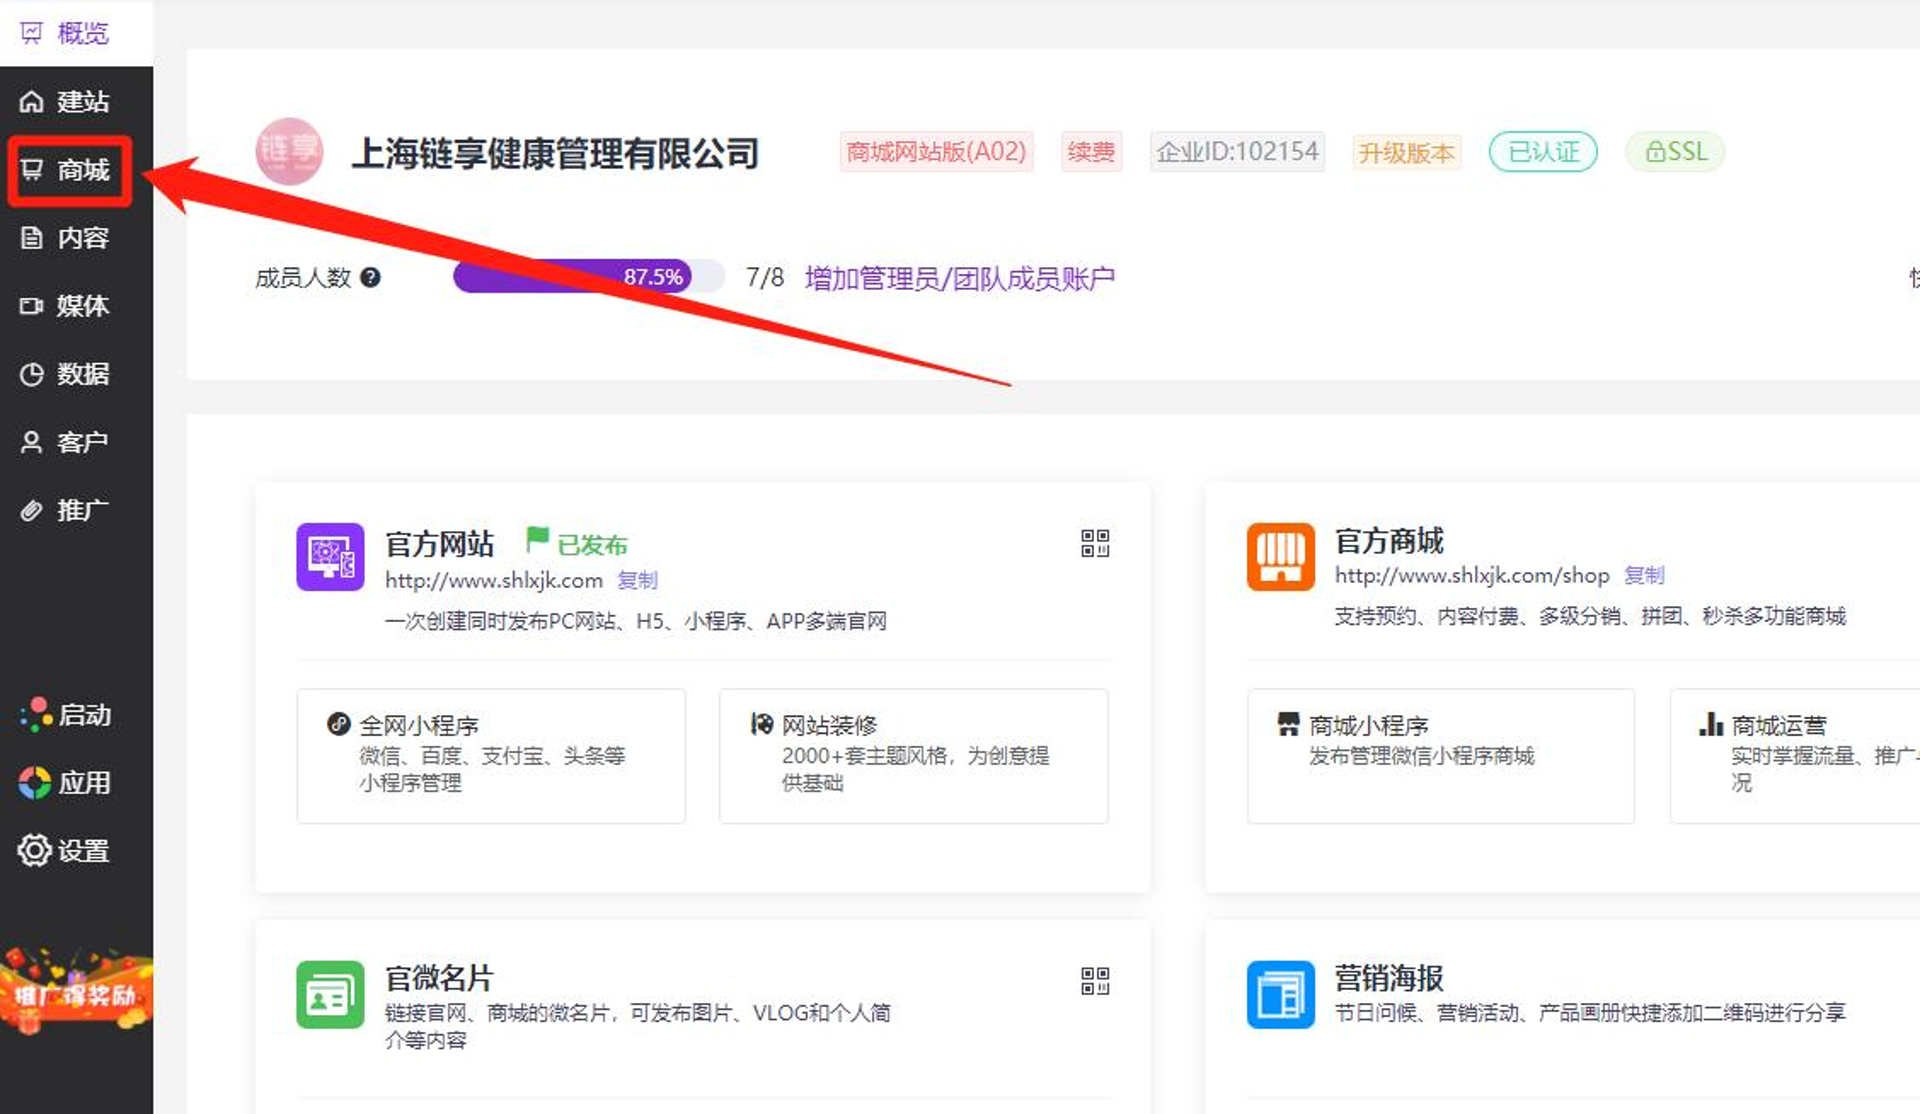
Task: Open http://www.shlxjk.com link
Action: pyautogui.click(x=494, y=580)
